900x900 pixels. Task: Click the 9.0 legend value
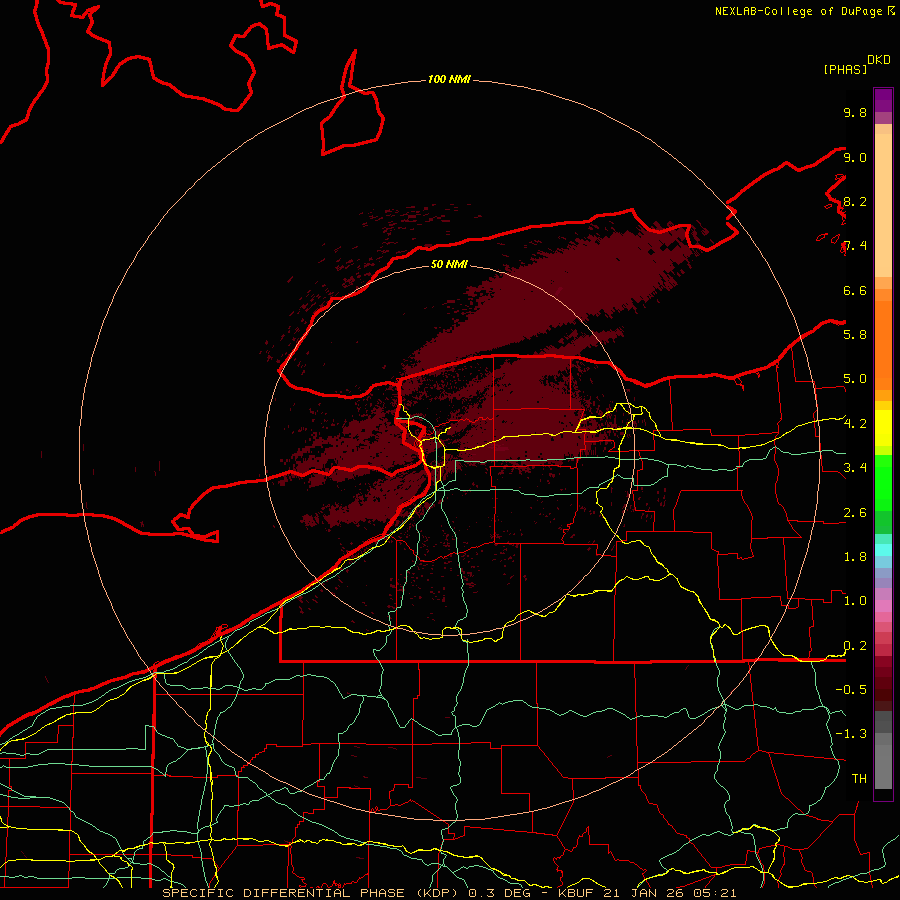click(x=855, y=157)
